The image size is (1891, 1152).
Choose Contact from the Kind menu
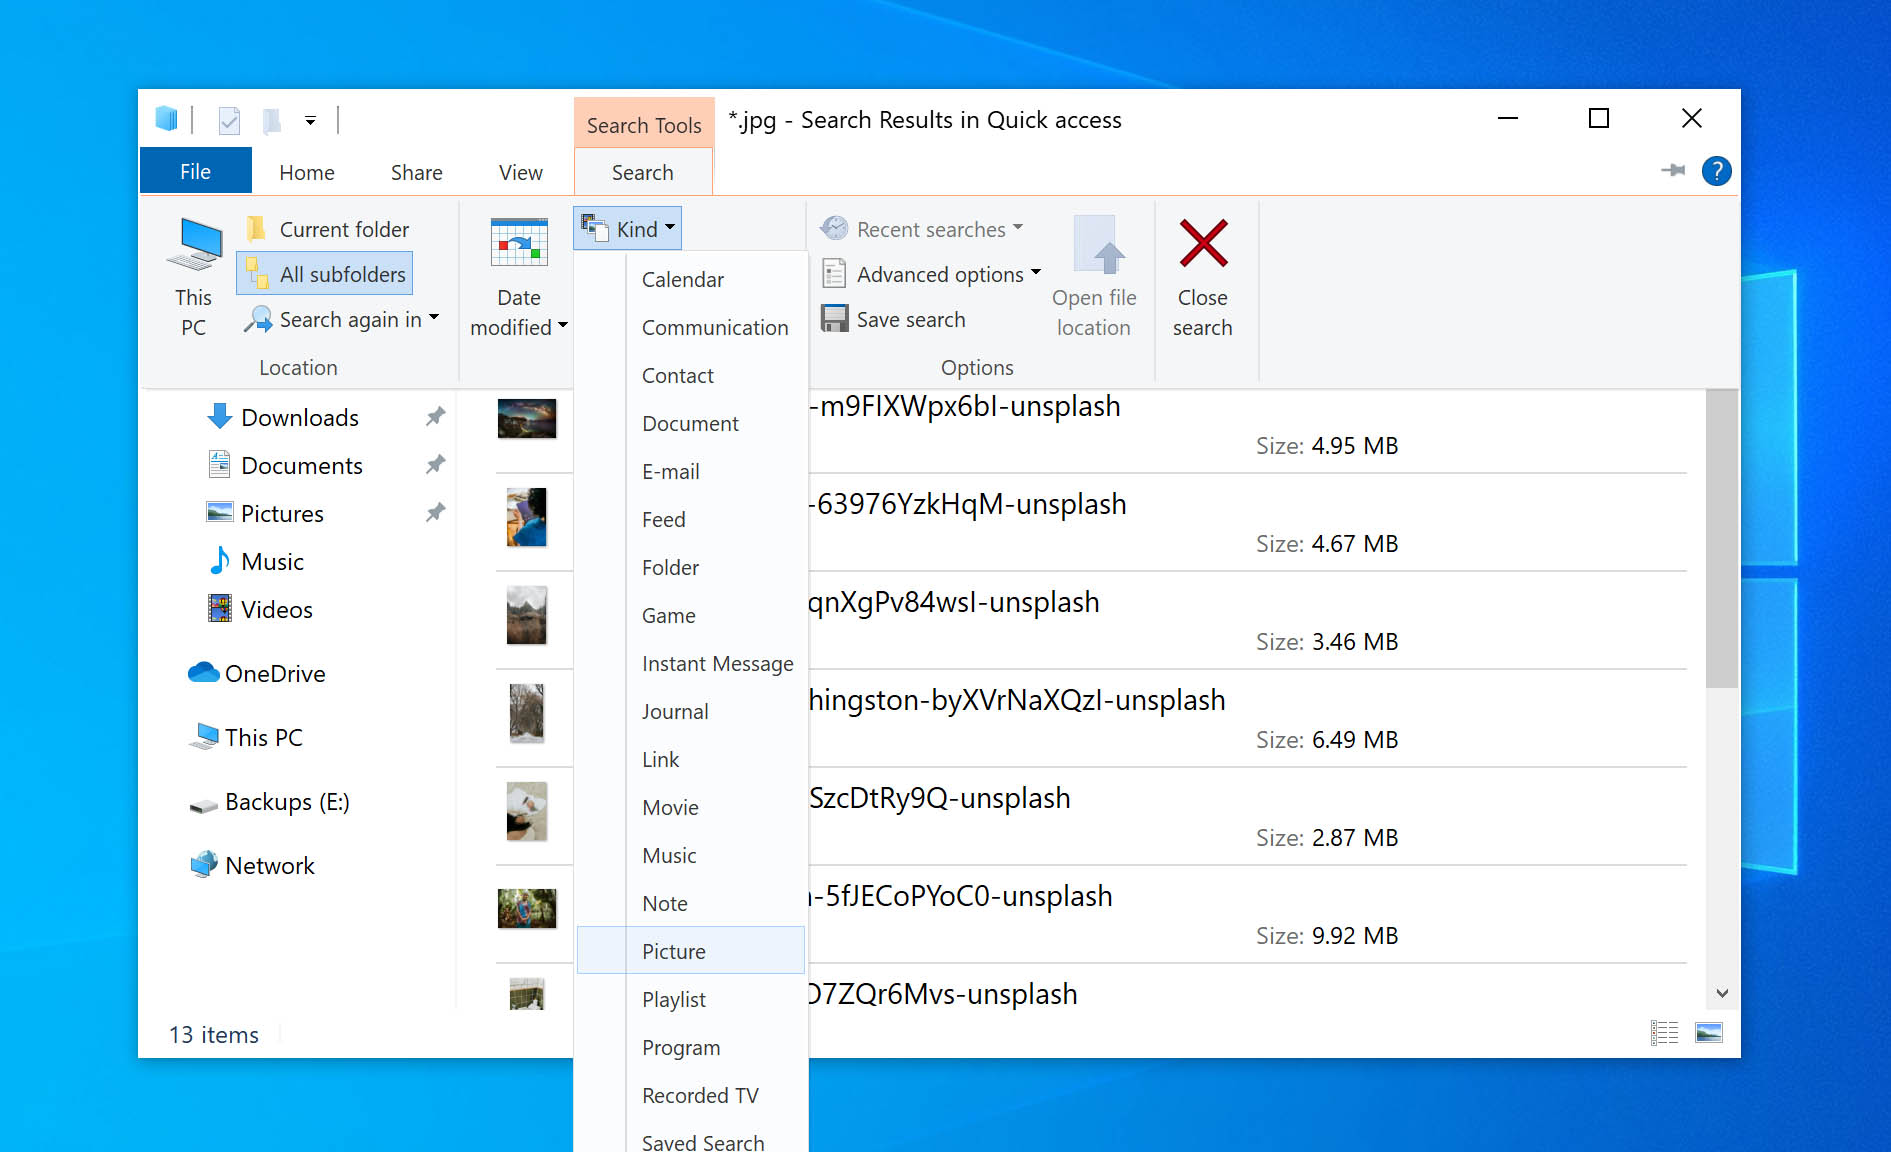click(691, 376)
